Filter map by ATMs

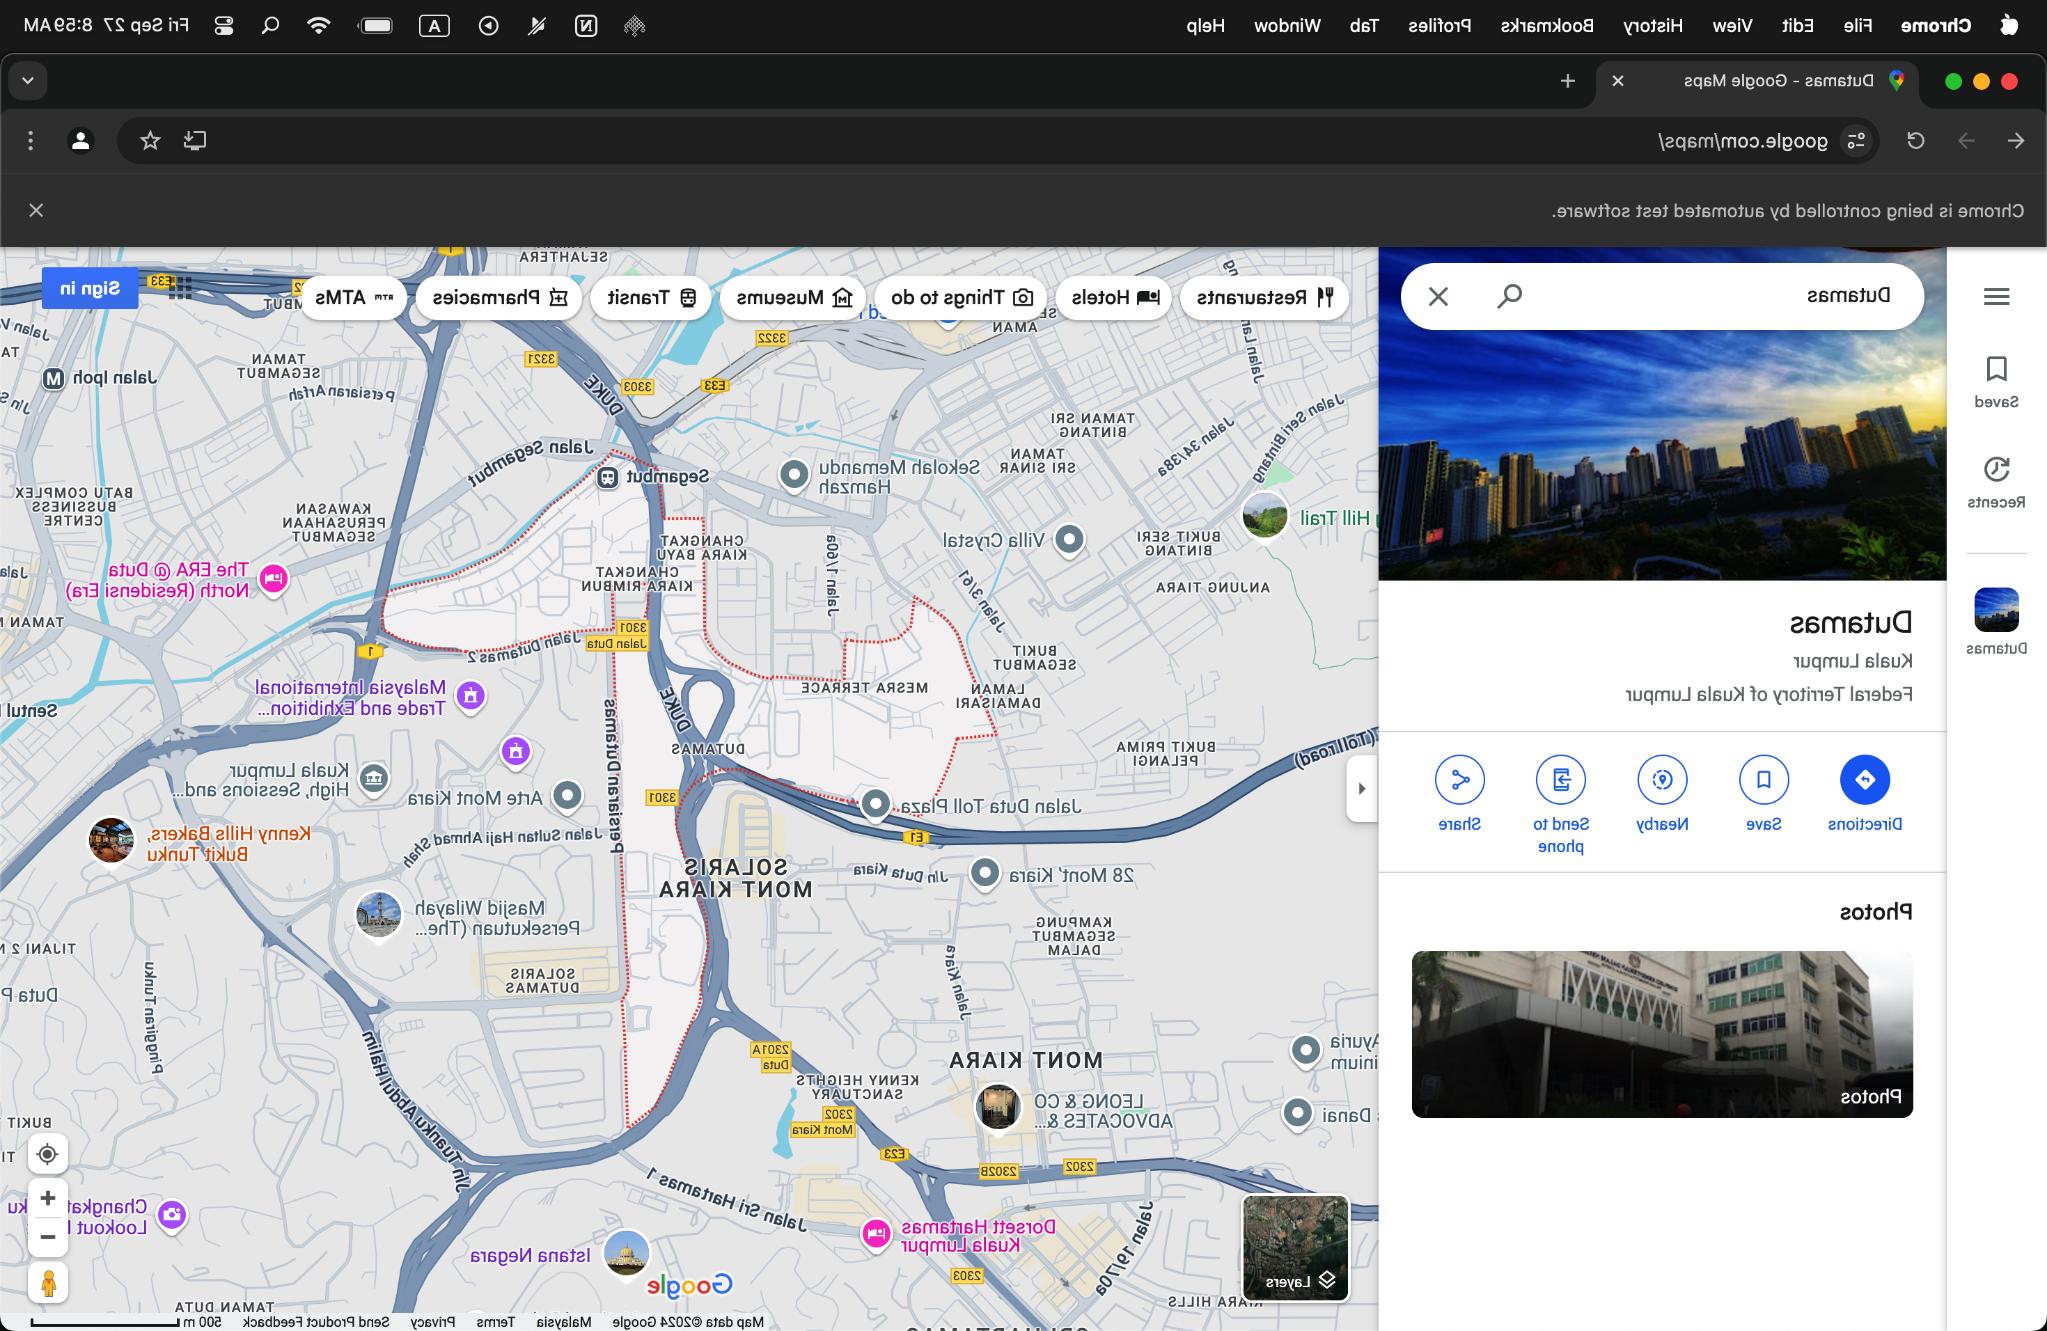[x=354, y=297]
